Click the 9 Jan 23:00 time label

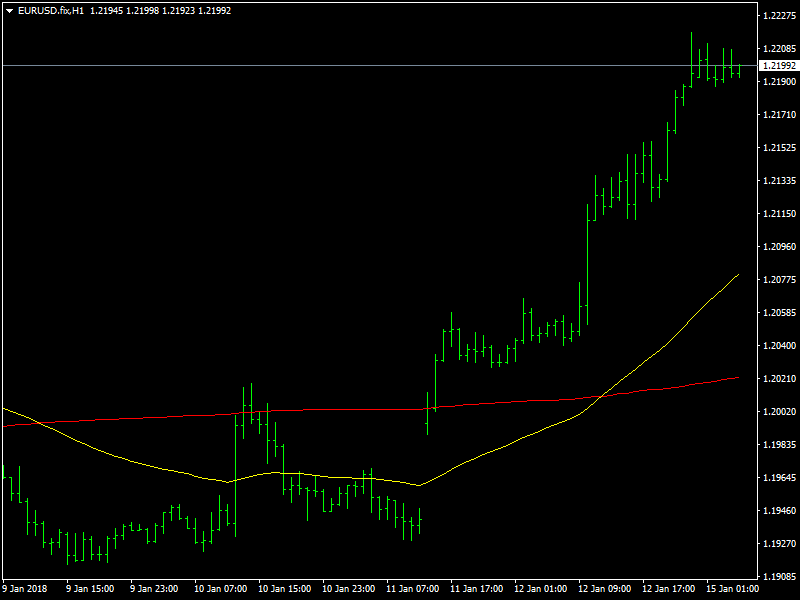154,589
